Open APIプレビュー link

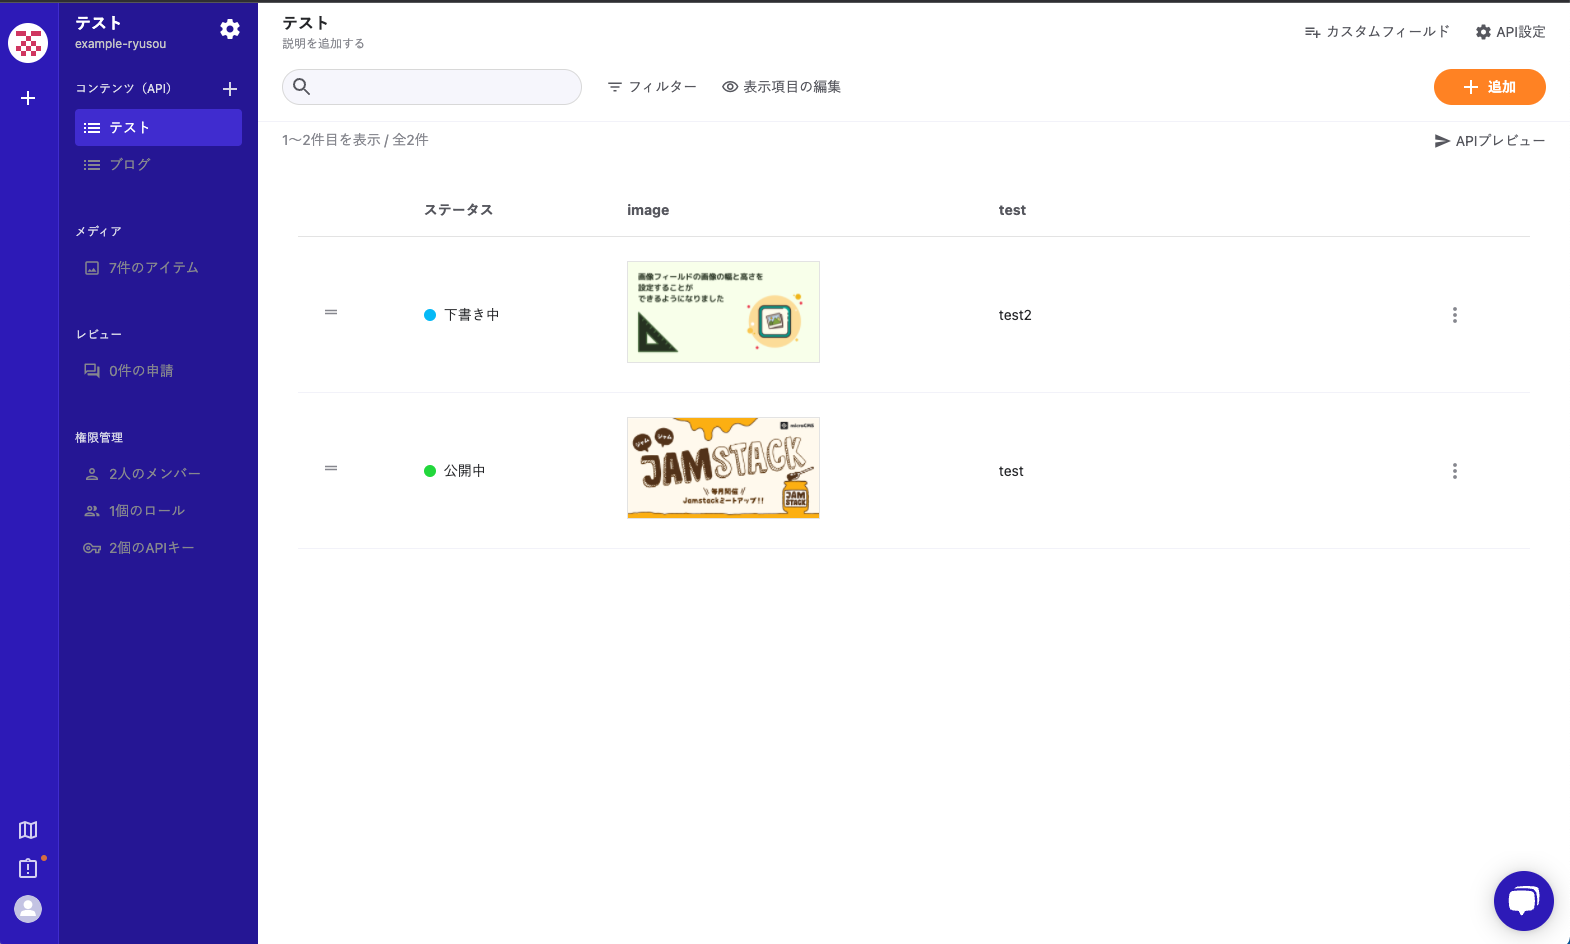[1489, 141]
